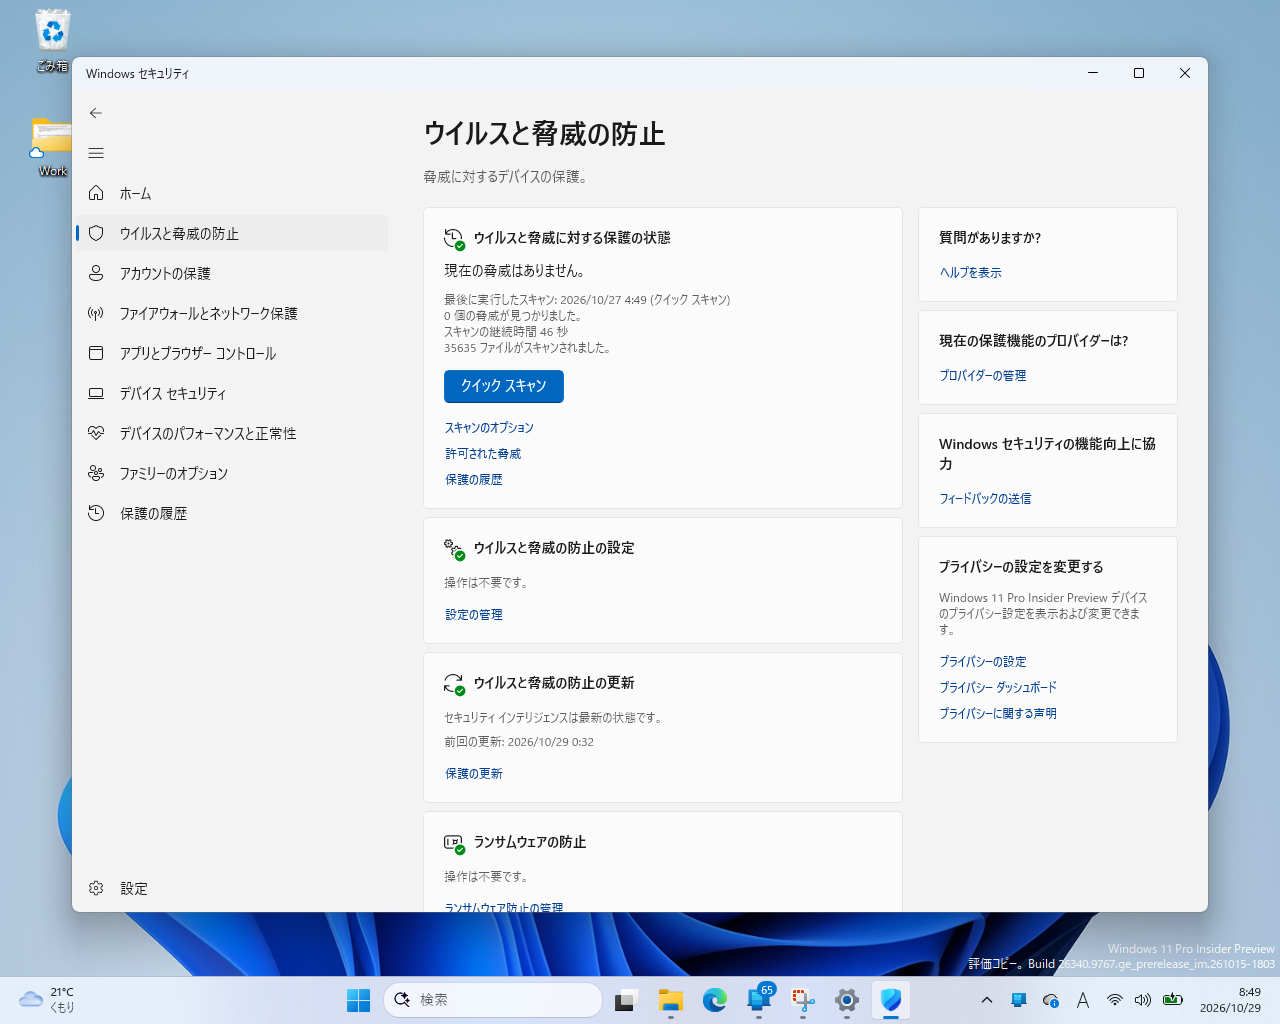Open プライバシー ダッシュボード link
The height and width of the screenshot is (1024, 1280).
click(x=998, y=687)
